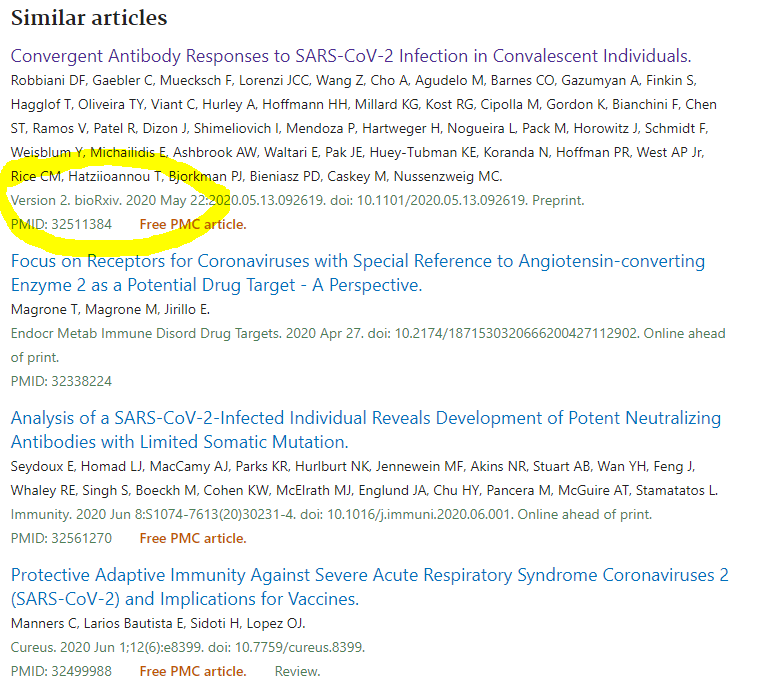Click 'of print.' line under Endocr citation
Screen dimensions: 761x691
[x=35, y=358]
